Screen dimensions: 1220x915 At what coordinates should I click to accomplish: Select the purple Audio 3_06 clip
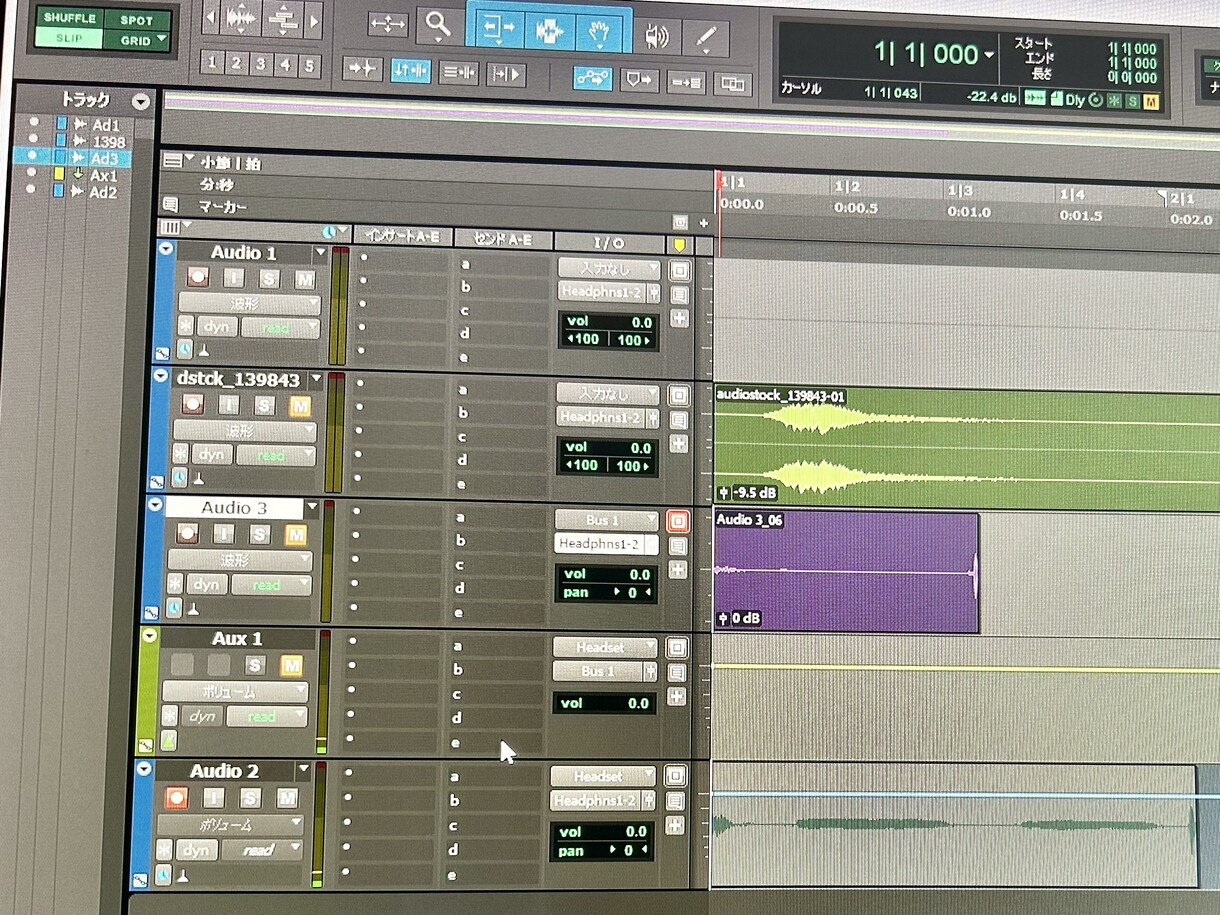point(846,572)
